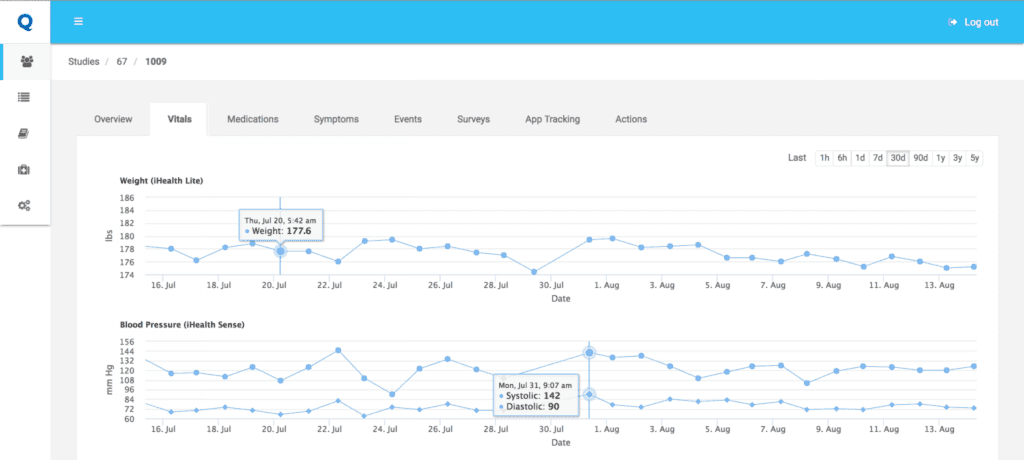Click the 'Weight: 177.6' tooltip text
This screenshot has height=460, width=1024.
pyautogui.click(x=283, y=231)
